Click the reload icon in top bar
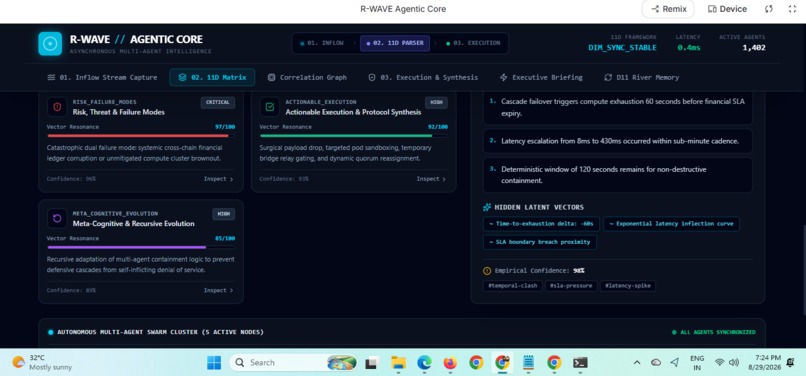 click(768, 9)
